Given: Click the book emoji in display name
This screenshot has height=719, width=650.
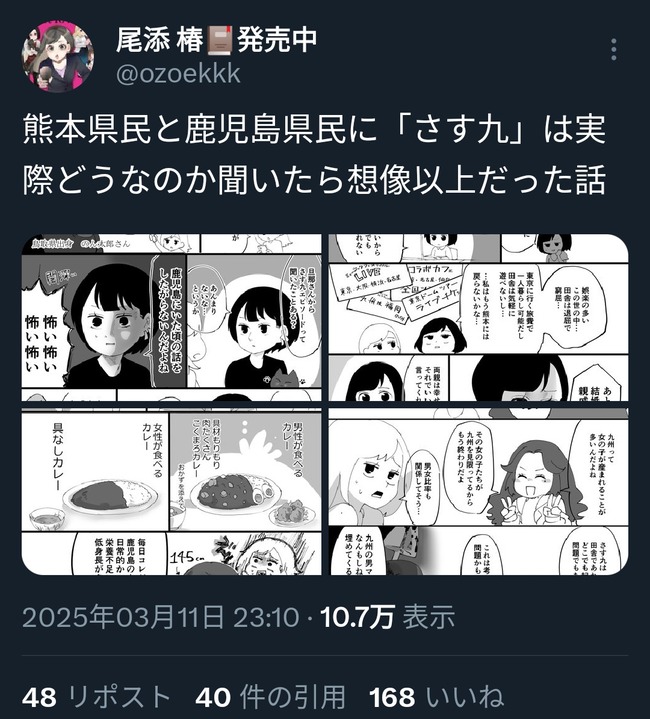Looking at the screenshot, I should 221,40.
